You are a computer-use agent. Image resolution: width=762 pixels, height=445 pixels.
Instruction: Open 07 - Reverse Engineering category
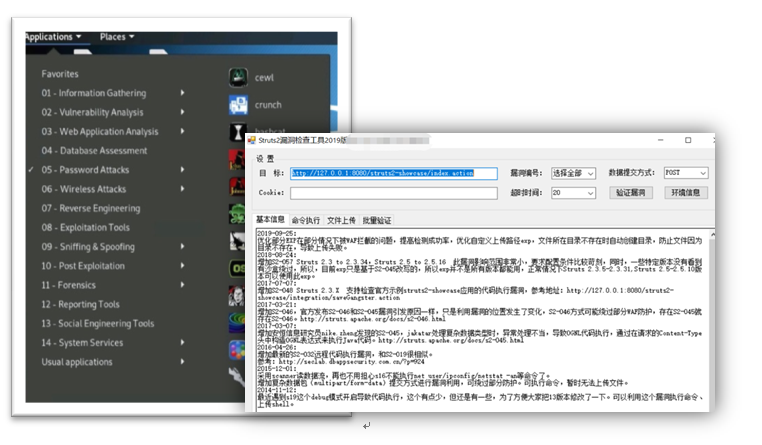point(91,208)
